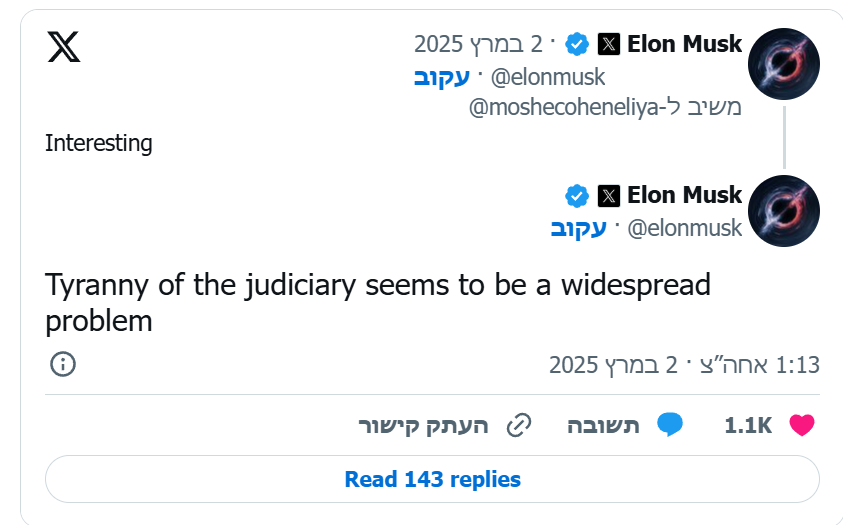The height and width of the screenshot is (525, 843).
Task: Like the tweet with the heart icon
Action: 802,425
